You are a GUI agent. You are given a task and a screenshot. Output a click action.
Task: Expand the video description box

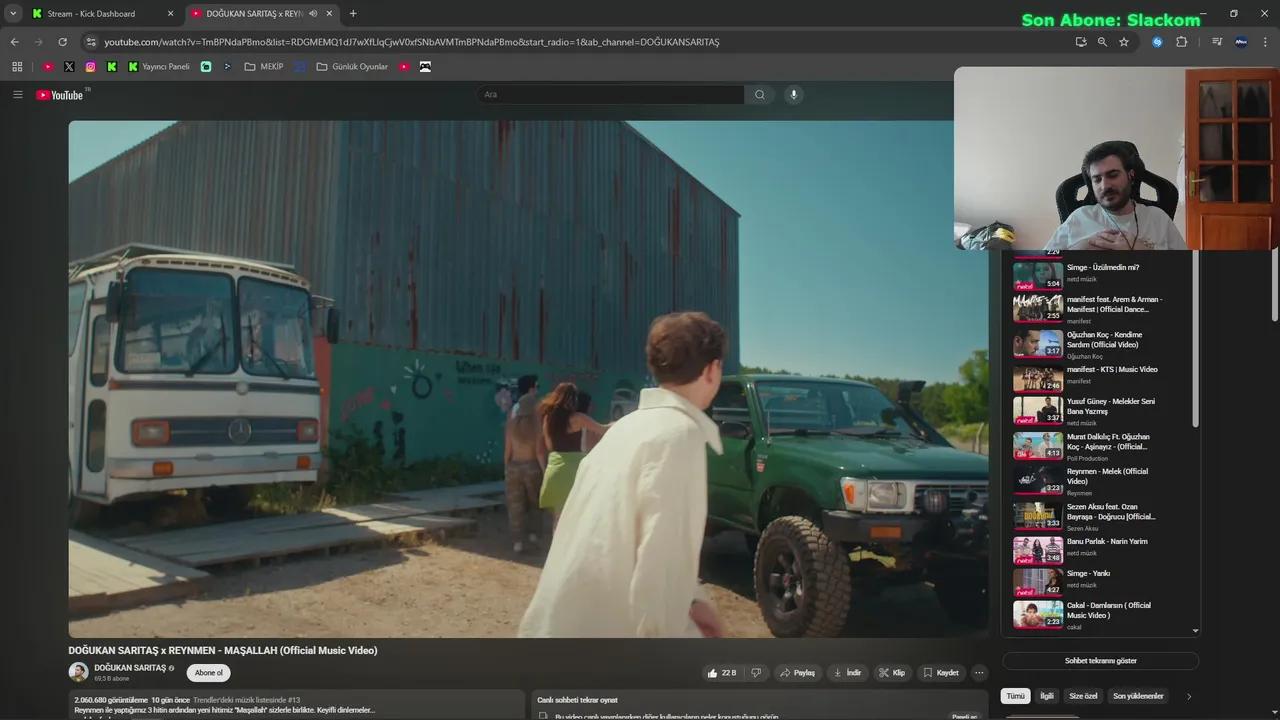tap(296, 704)
